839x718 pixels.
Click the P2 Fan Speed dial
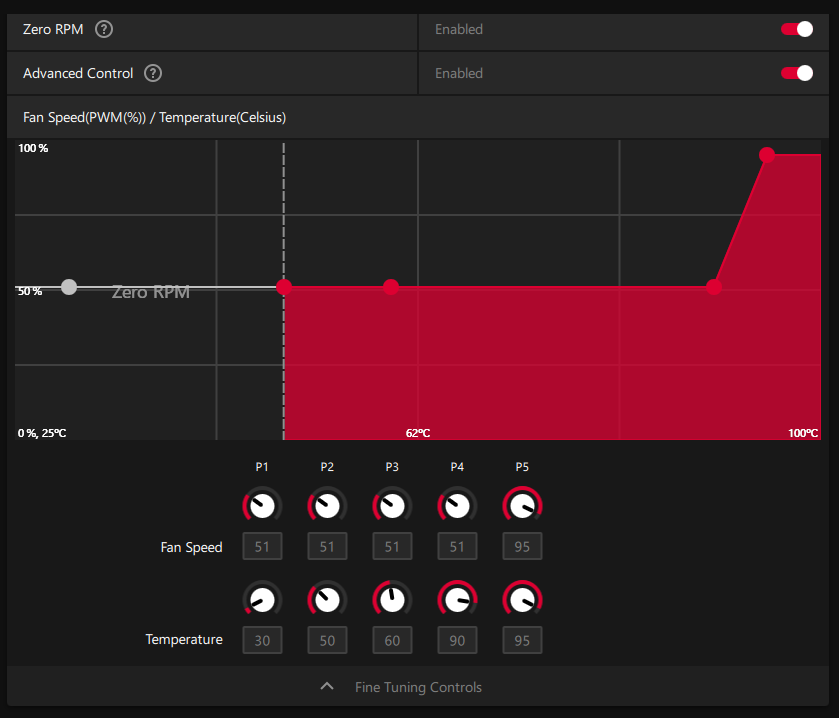(x=327, y=506)
